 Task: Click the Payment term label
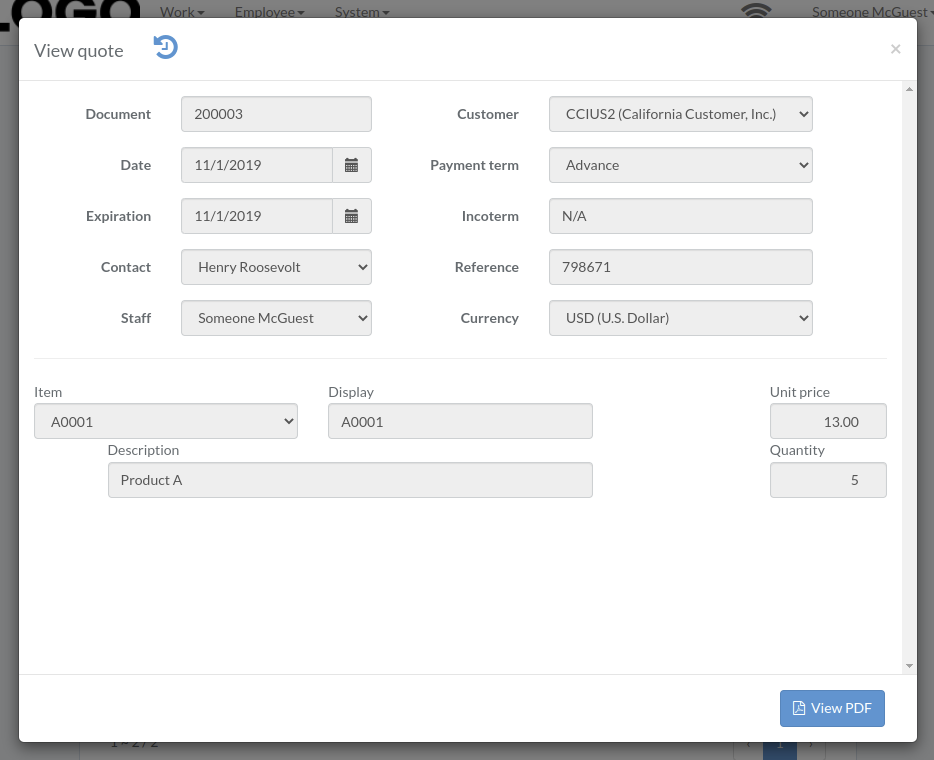pyautogui.click(x=474, y=165)
